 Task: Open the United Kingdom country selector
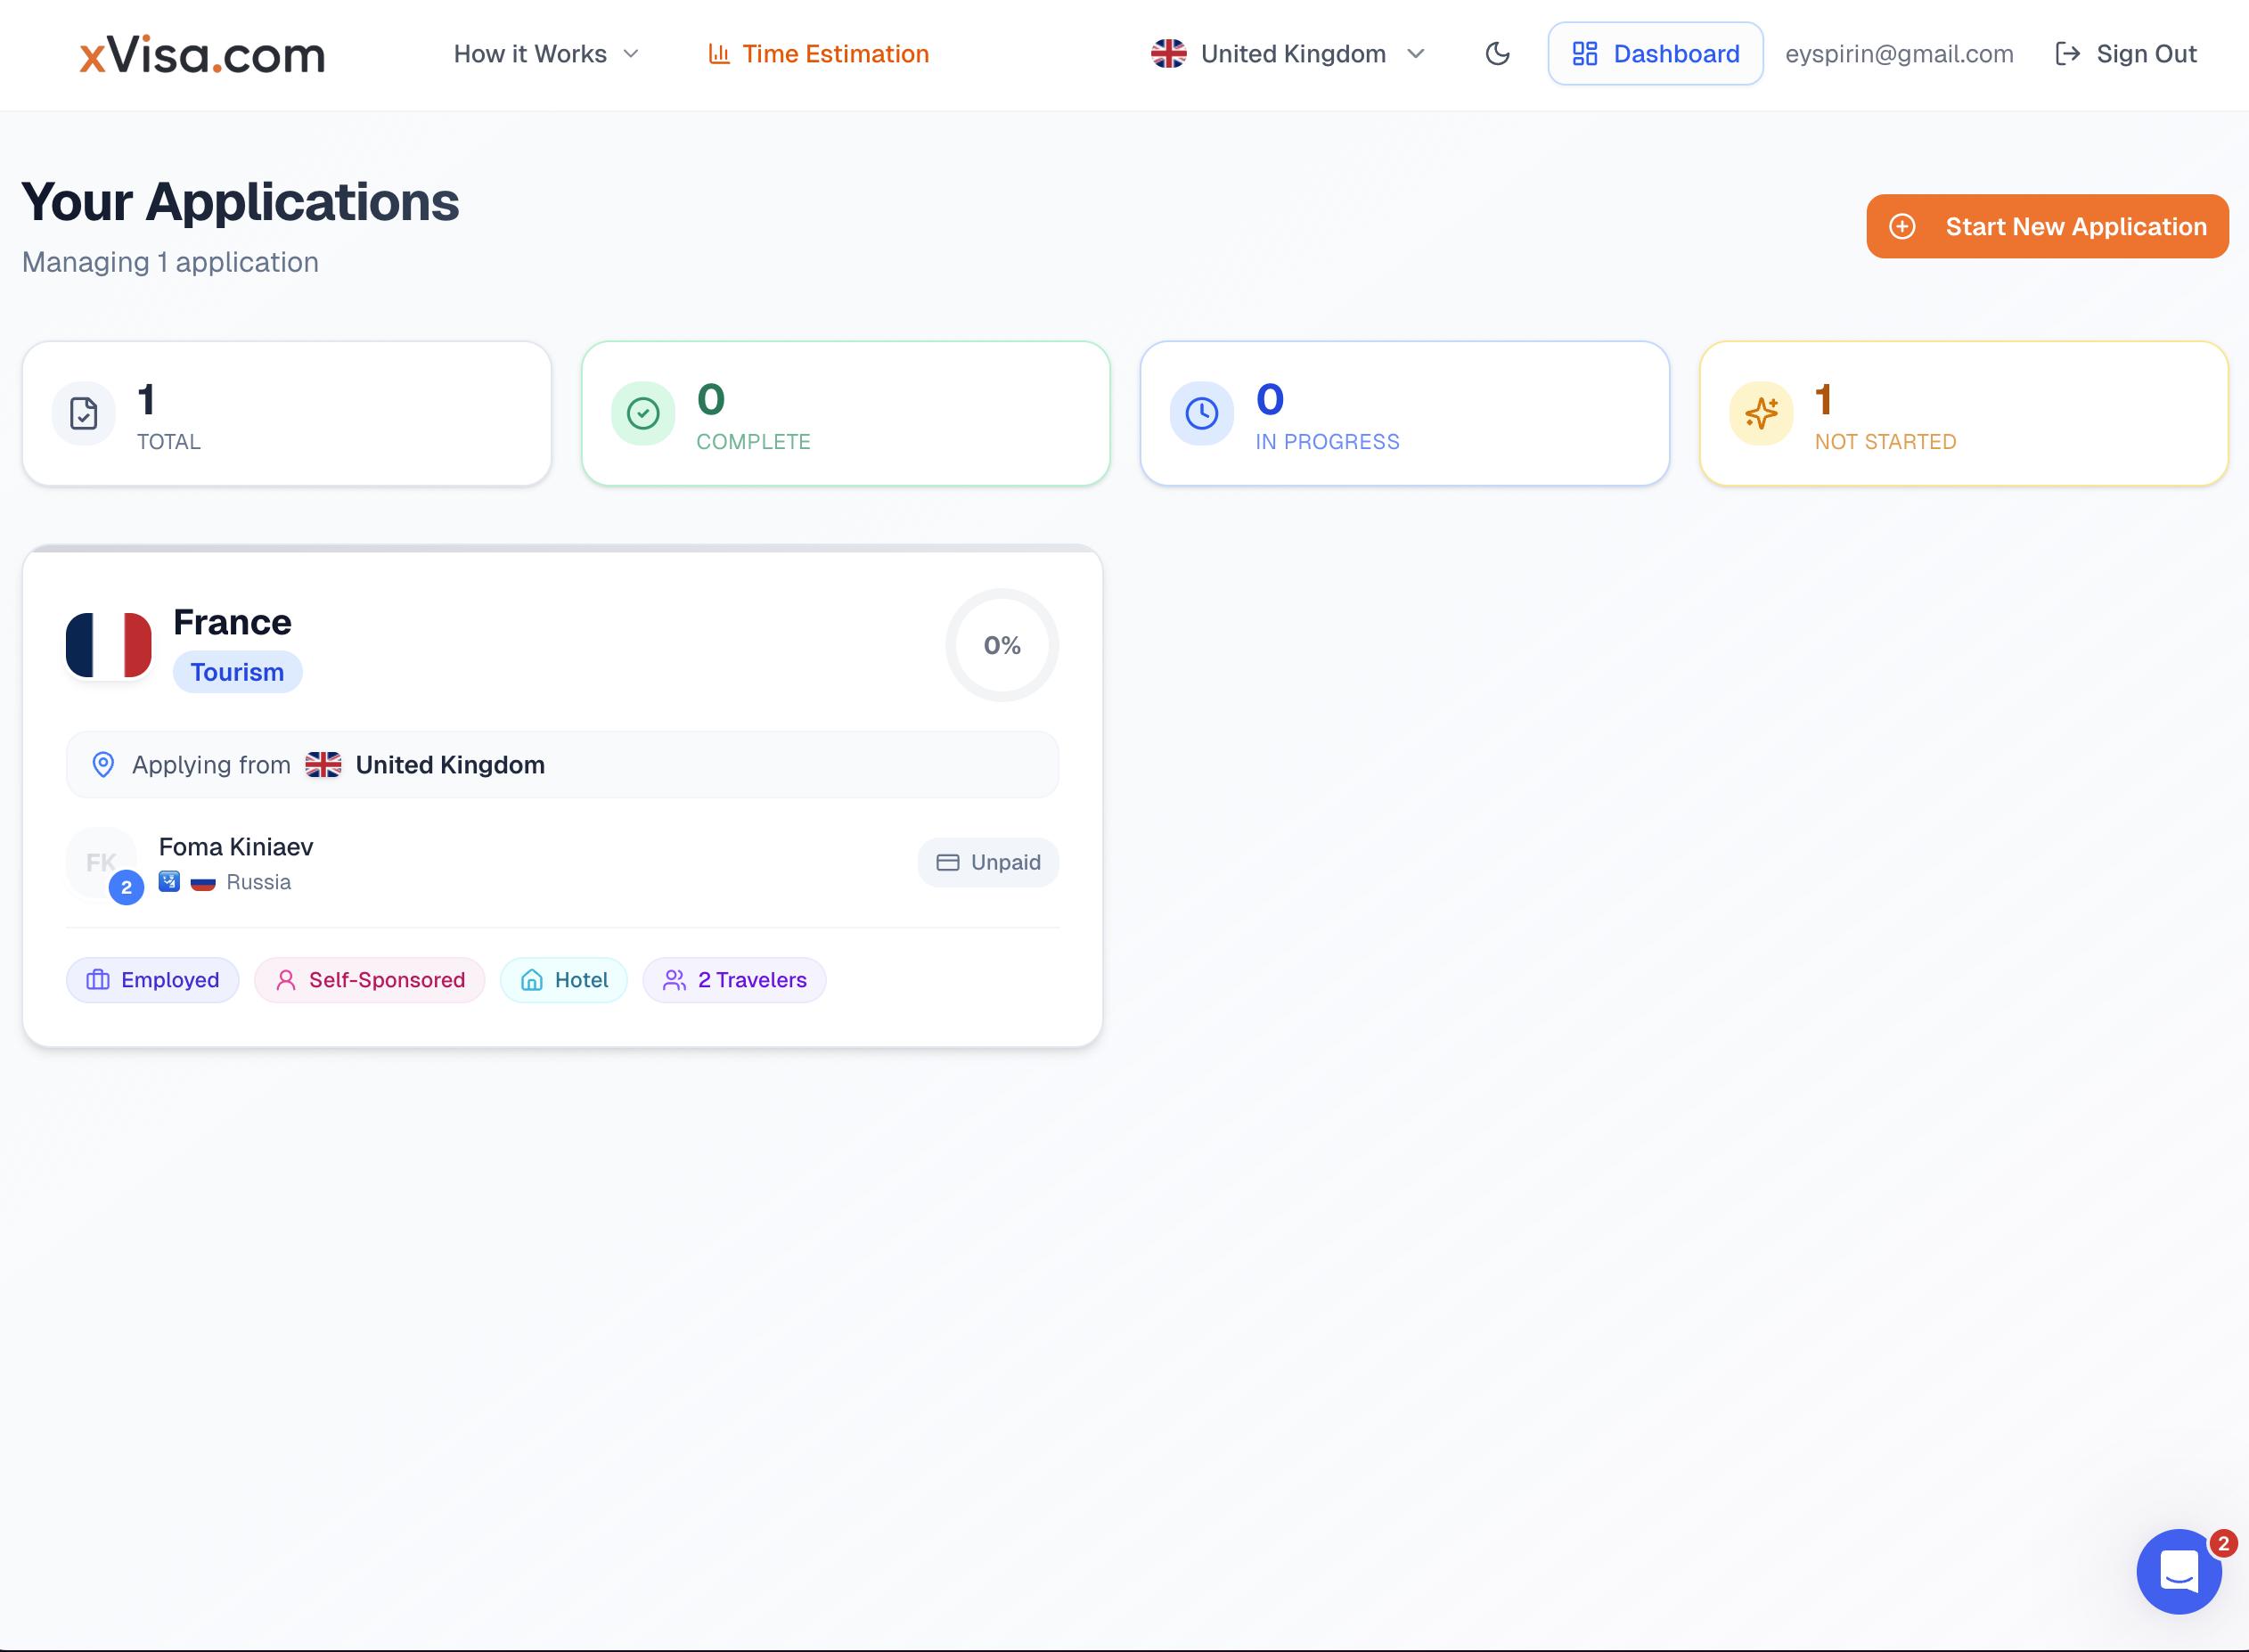(1287, 54)
